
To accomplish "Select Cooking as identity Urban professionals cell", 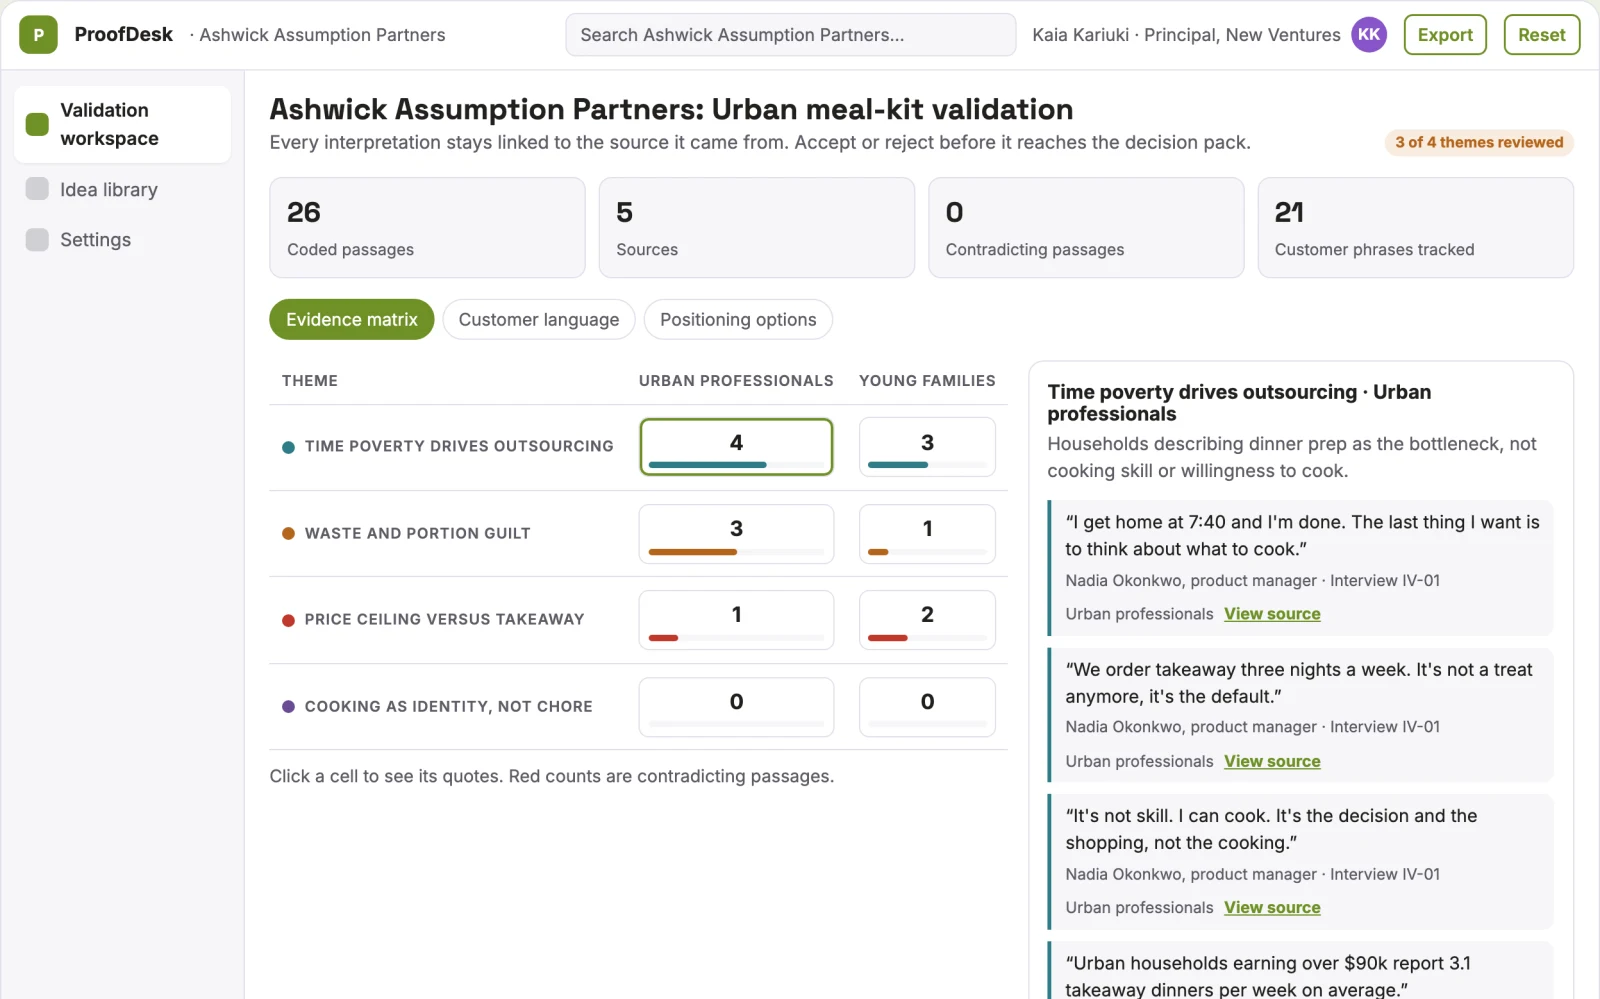I will 736,707.
